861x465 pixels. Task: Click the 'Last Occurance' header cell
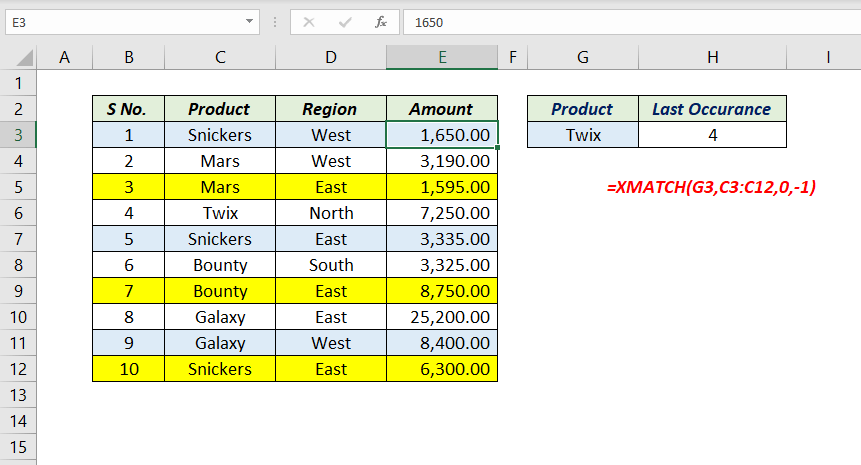(713, 109)
